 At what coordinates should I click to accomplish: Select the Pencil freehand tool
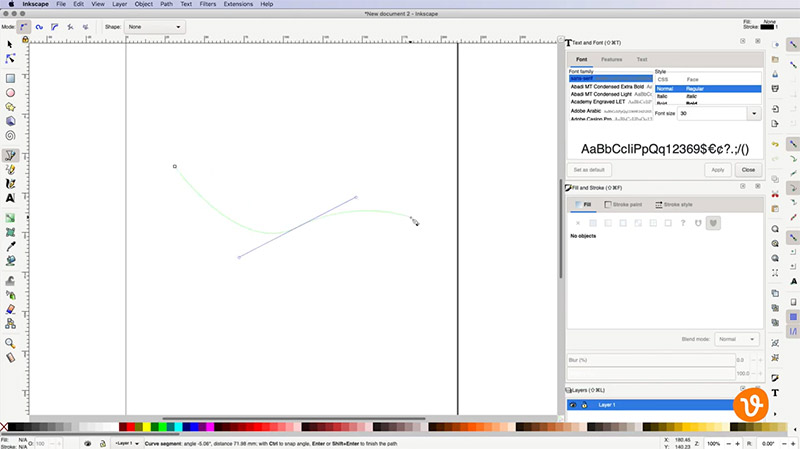(10, 169)
